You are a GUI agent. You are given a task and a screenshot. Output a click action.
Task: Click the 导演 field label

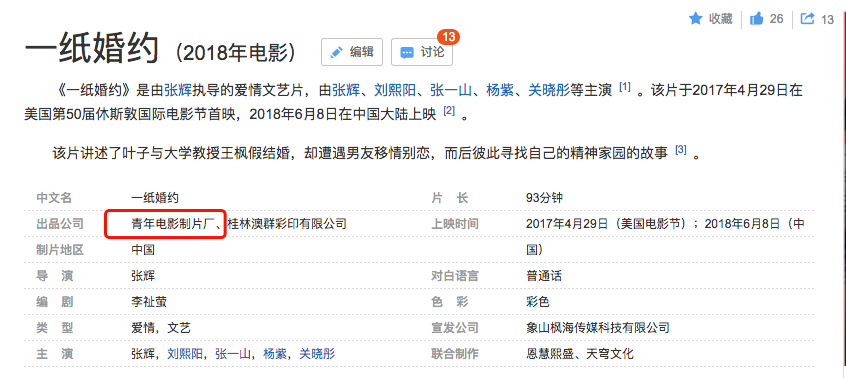tap(54, 276)
